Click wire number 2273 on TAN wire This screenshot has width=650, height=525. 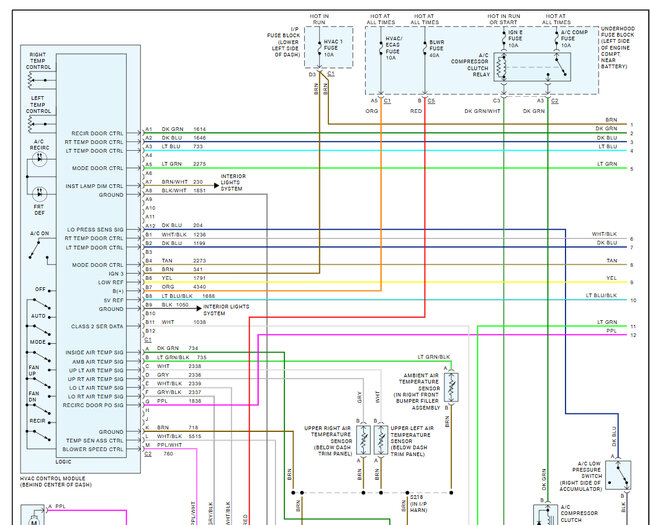(200, 260)
